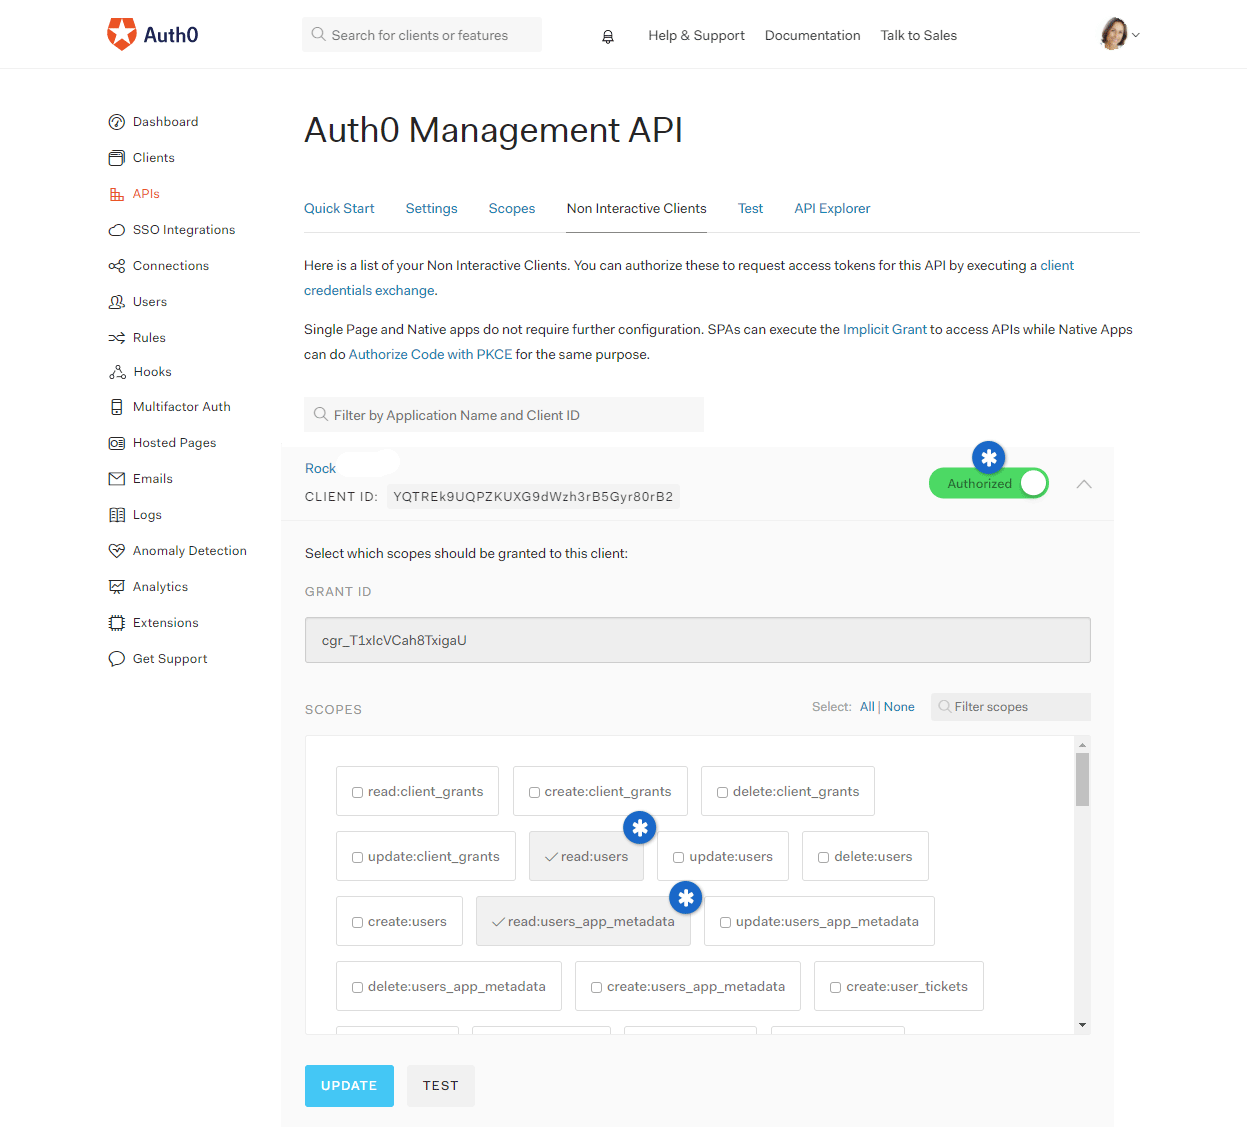Follow the Implicit Grant link

[x=885, y=329]
